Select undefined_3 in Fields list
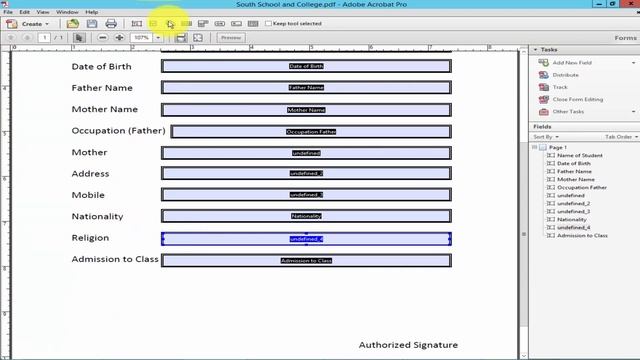Viewport: 640px width, 360px height. point(573,211)
